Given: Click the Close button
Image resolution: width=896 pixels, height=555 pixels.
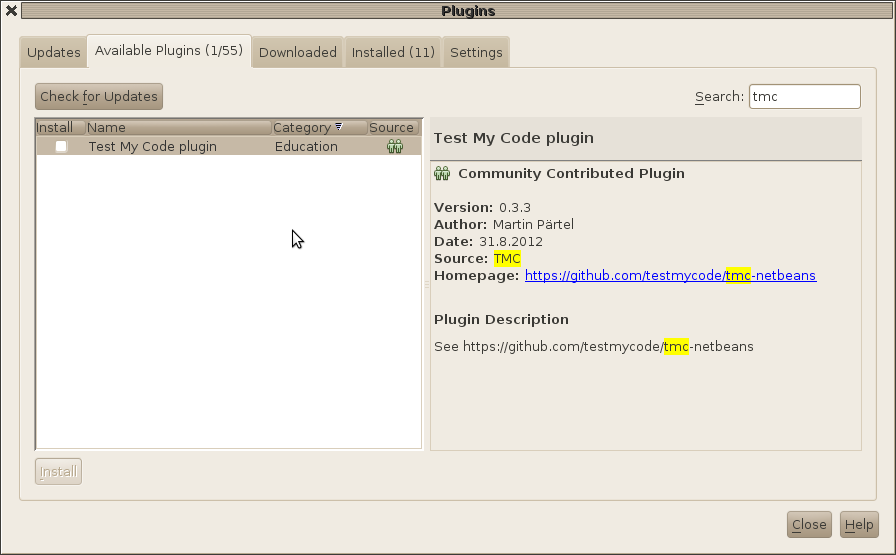Looking at the screenshot, I should 809,525.
